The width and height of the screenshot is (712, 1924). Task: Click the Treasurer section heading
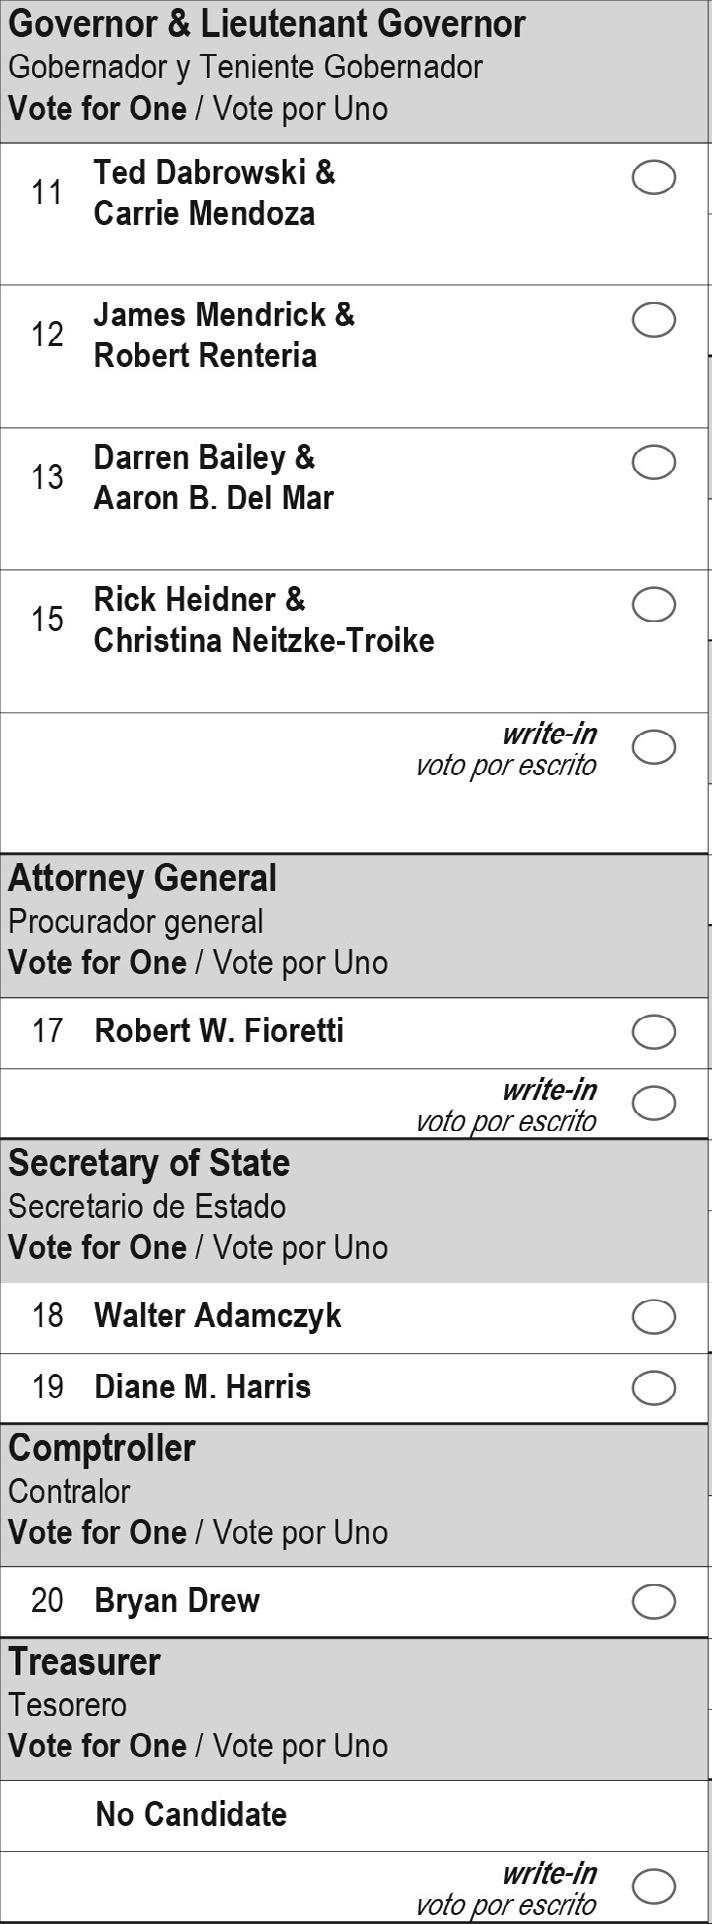[84, 1661]
